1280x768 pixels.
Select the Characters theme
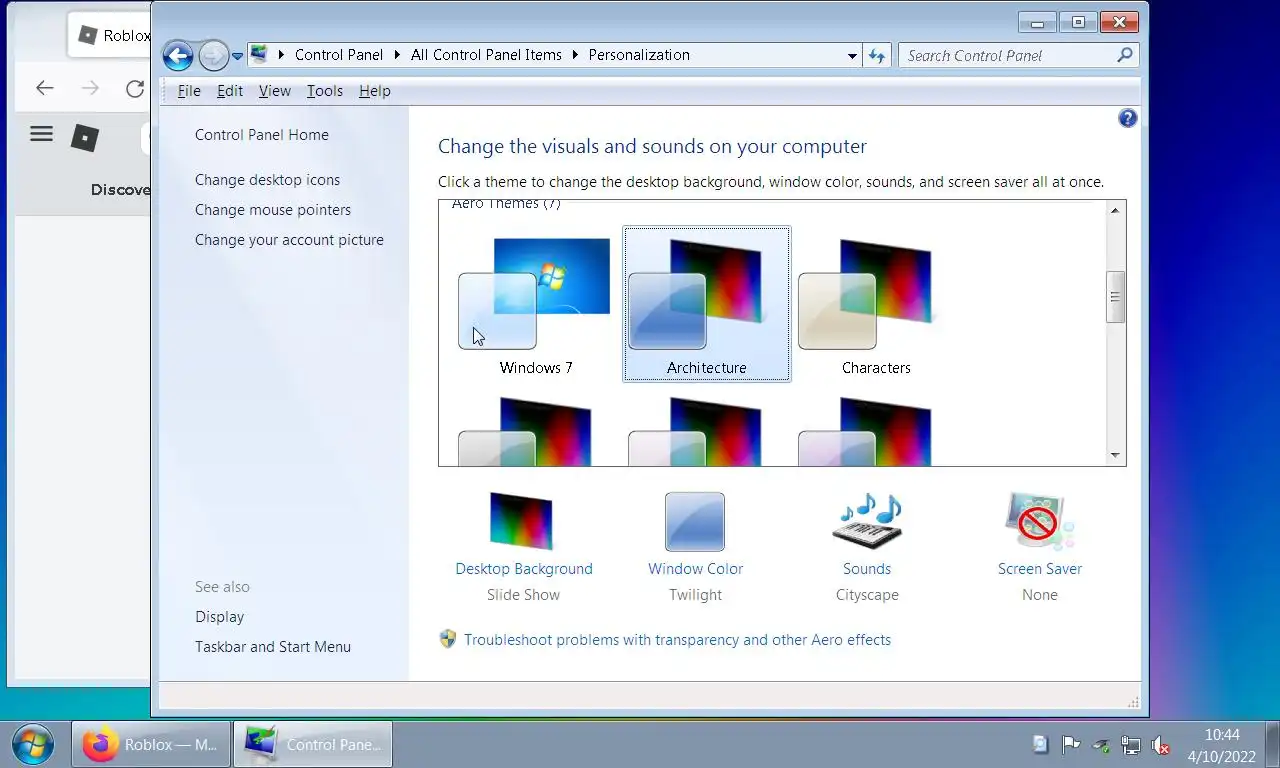[x=876, y=304]
